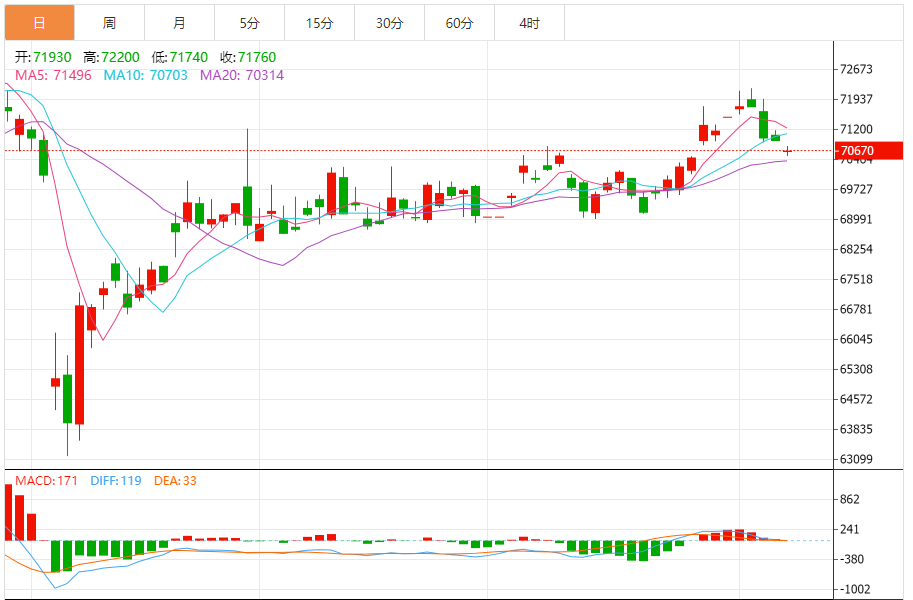
Task: Click the 71937 price axis label
Action: pos(856,99)
